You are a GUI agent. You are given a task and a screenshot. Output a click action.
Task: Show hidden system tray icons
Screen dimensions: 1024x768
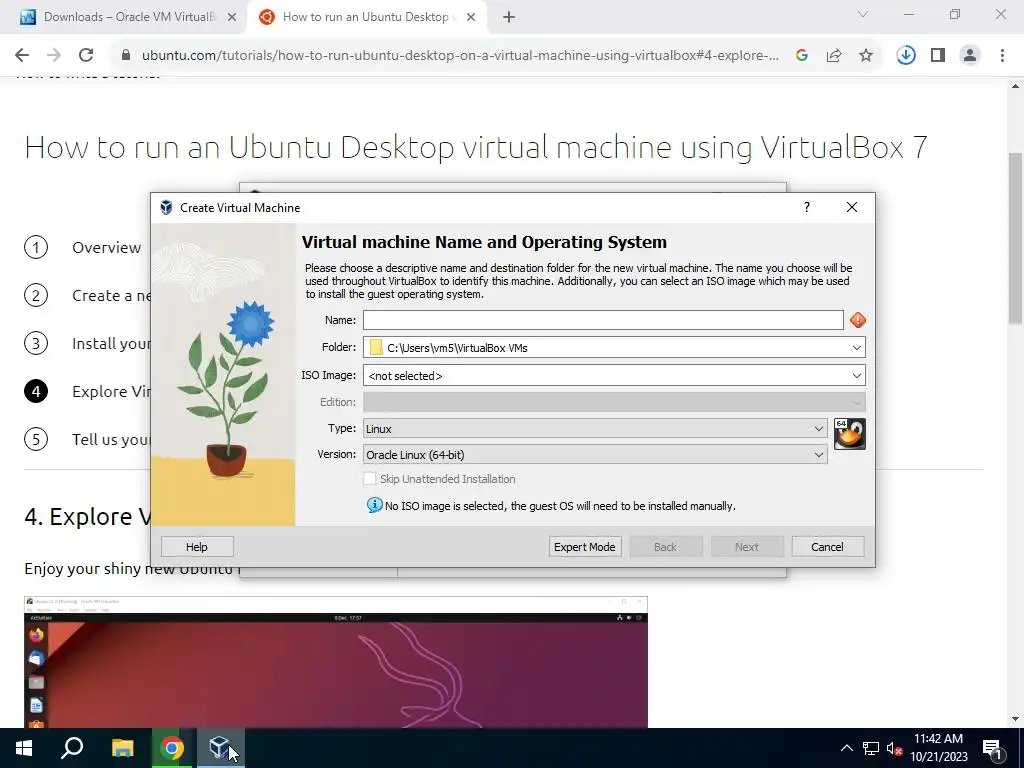[x=846, y=748]
